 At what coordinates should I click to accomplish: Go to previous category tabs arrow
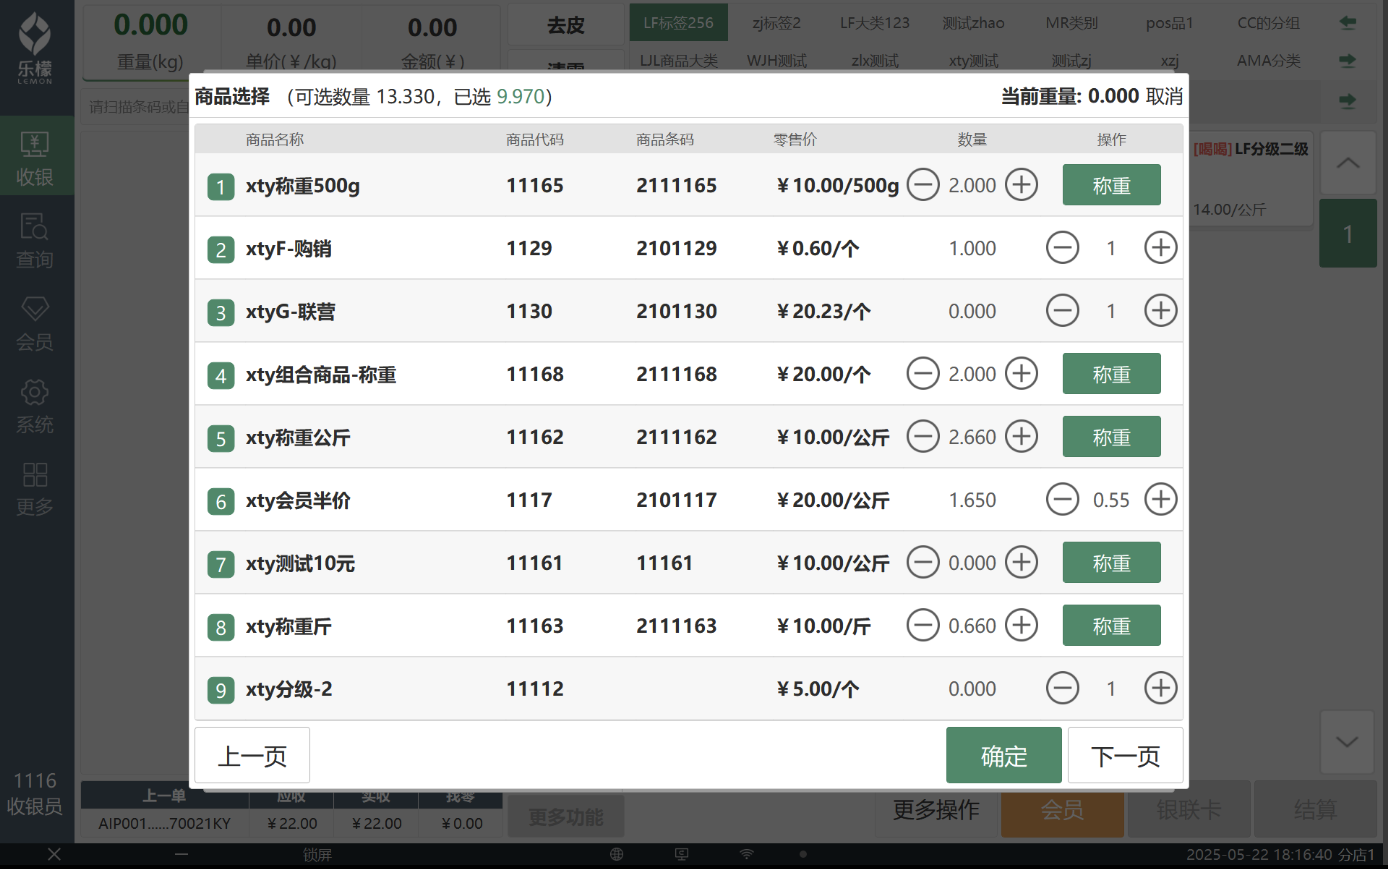point(1347,23)
